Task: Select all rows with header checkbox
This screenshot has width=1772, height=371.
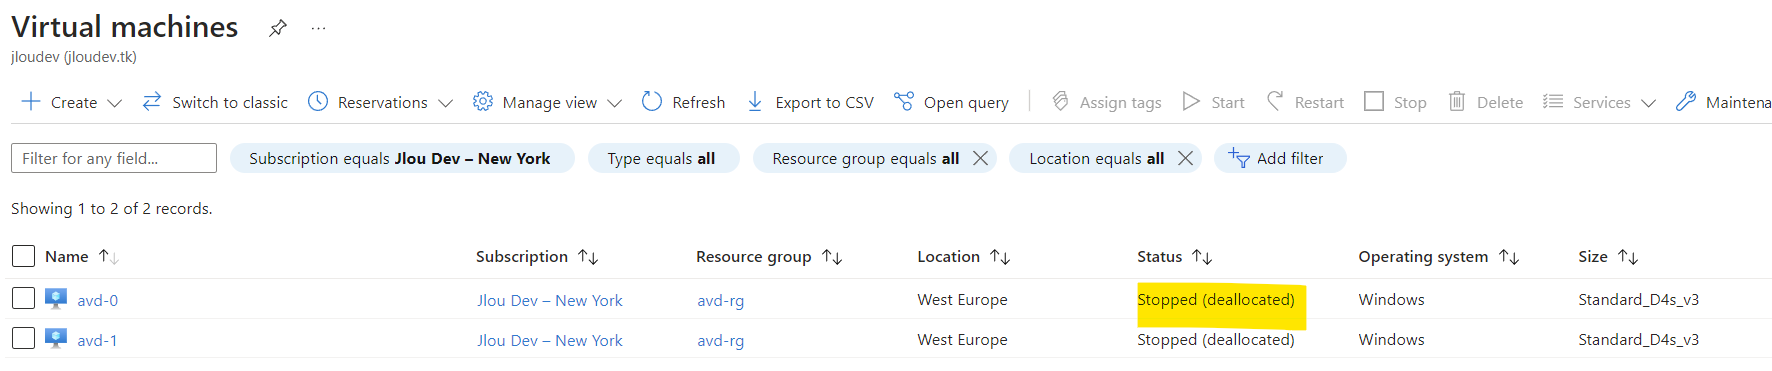Action: (24, 257)
